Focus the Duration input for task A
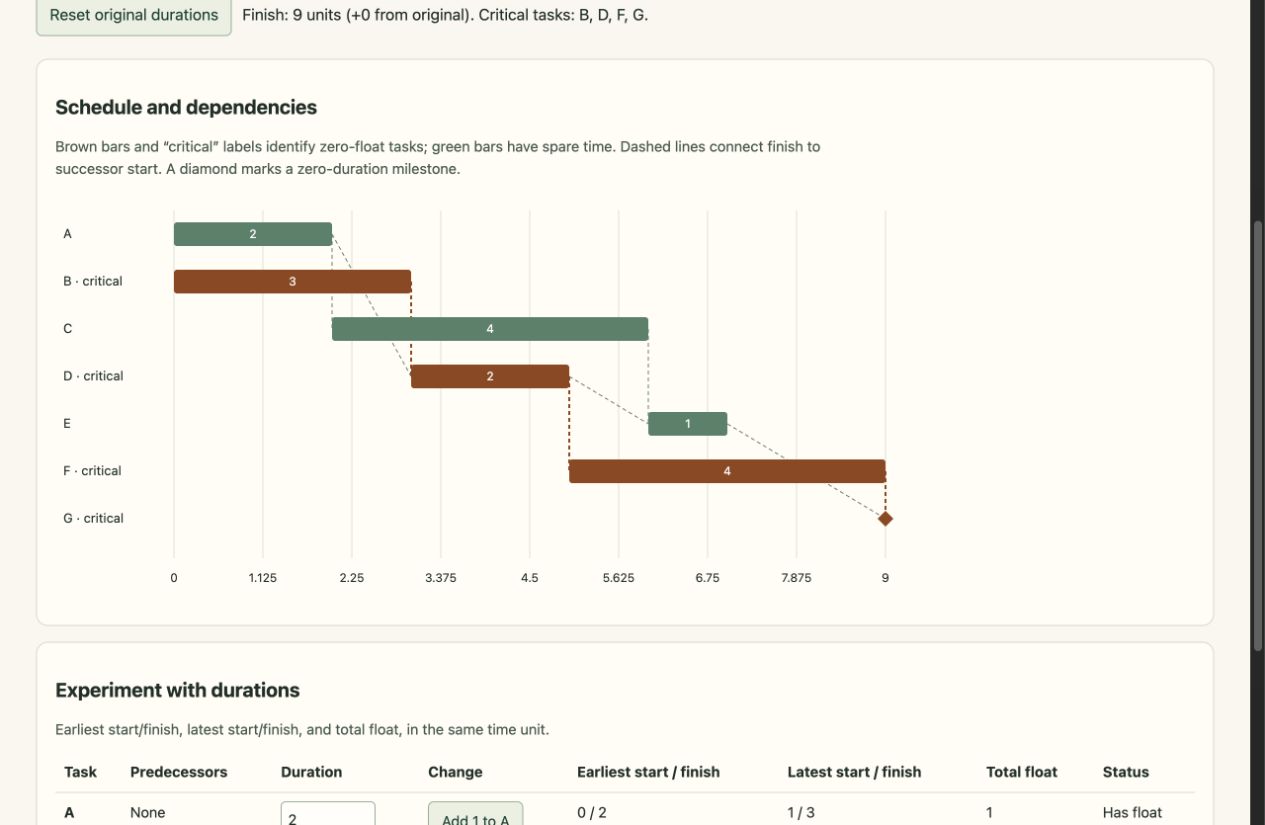This screenshot has height=825, width=1265. pos(328,814)
